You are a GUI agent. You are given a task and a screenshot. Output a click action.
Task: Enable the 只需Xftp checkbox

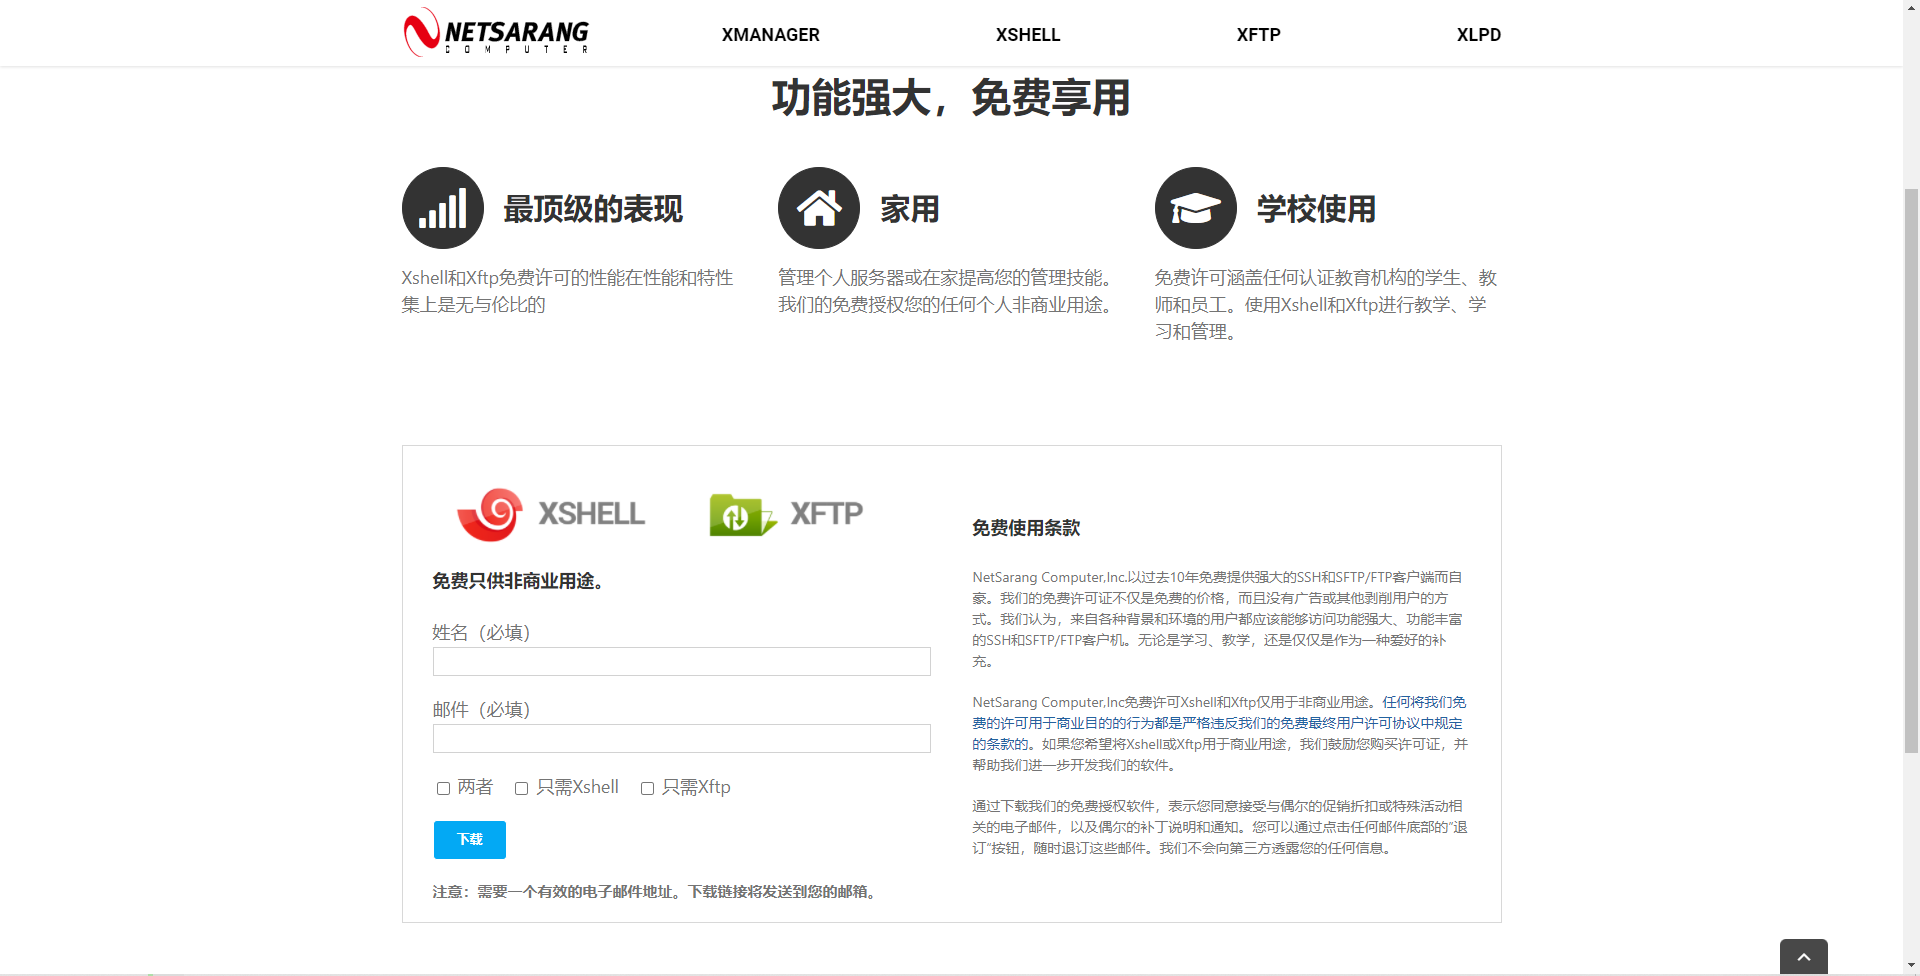(647, 789)
